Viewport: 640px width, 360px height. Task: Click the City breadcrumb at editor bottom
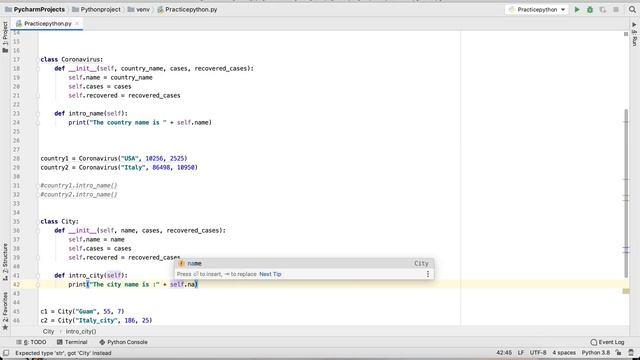48,331
